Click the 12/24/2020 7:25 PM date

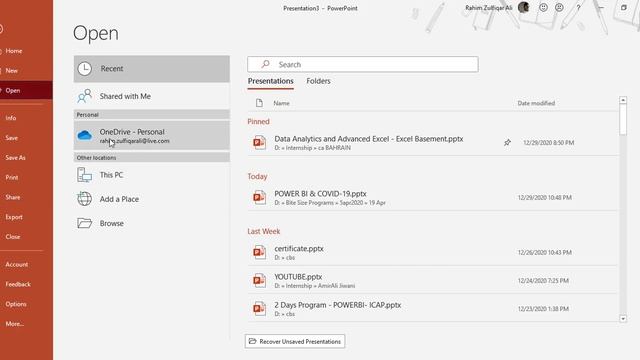pyautogui.click(x=543, y=281)
